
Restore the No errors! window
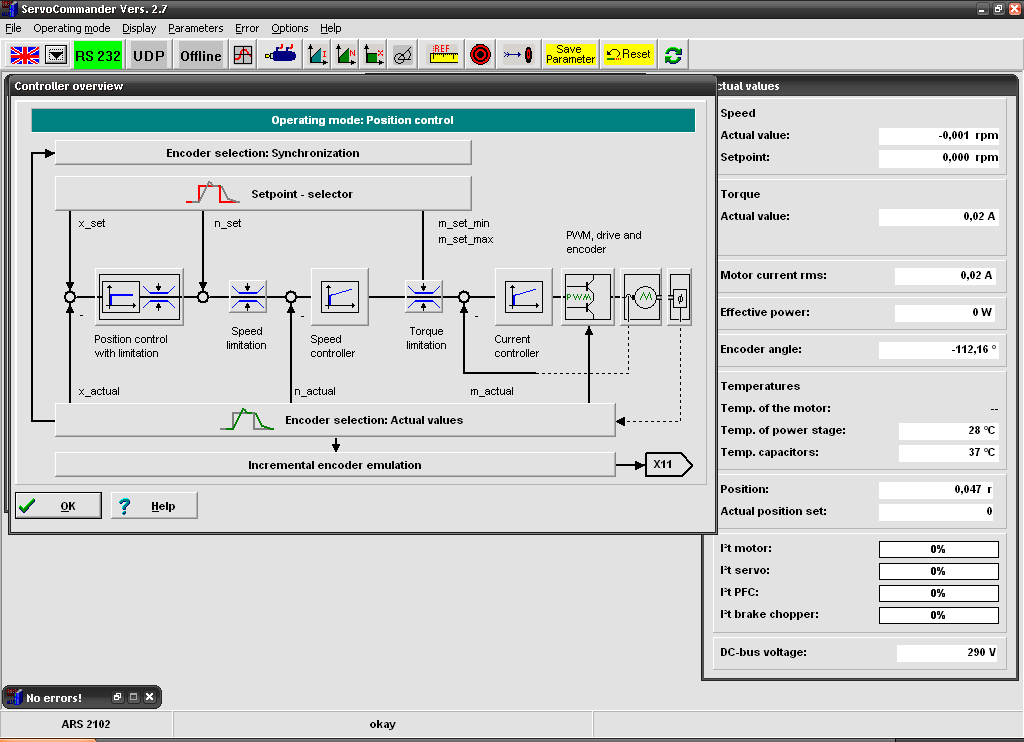click(118, 697)
